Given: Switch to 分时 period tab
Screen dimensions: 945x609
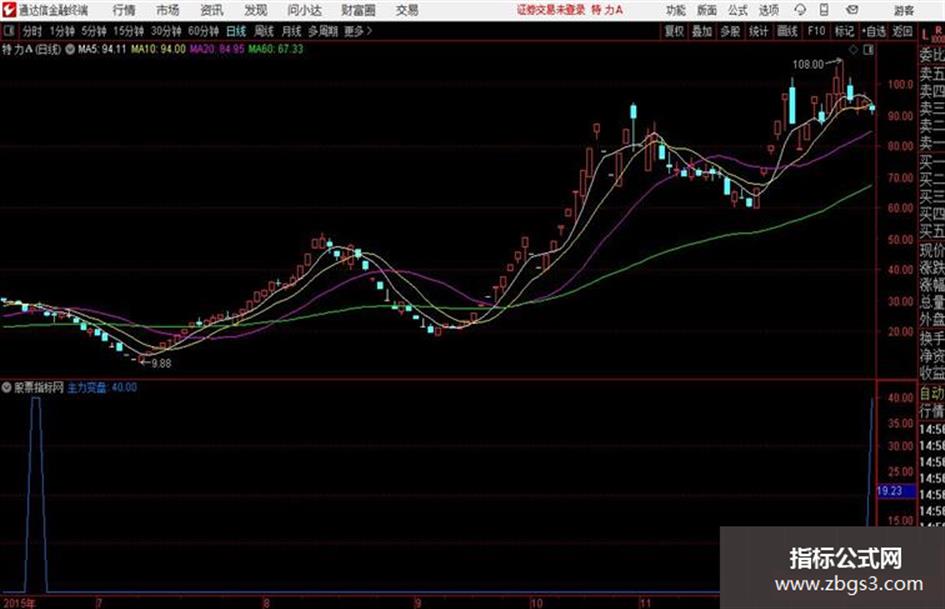Looking at the screenshot, I should point(32,31).
